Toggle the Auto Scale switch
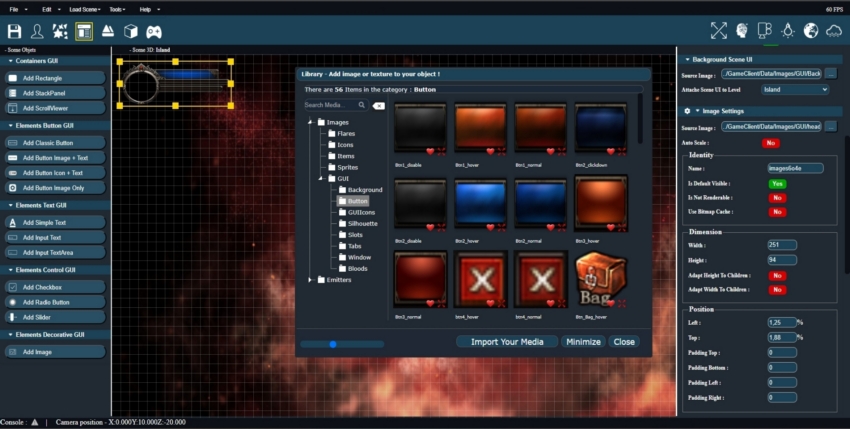The width and height of the screenshot is (850, 429). click(772, 143)
